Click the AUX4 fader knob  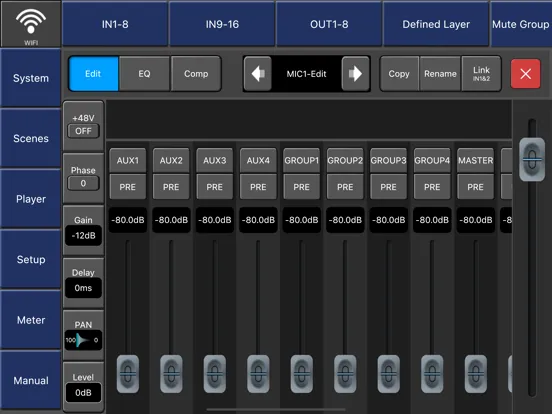(258, 374)
